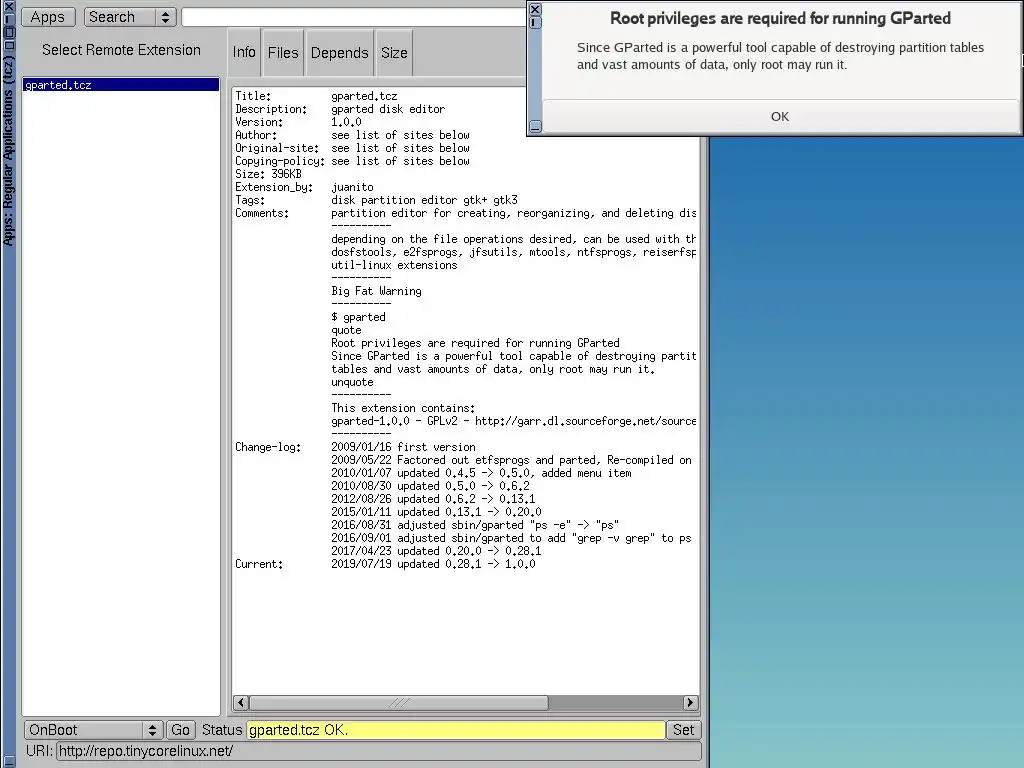Click the 'unquote' line in the info pane

coord(352,382)
